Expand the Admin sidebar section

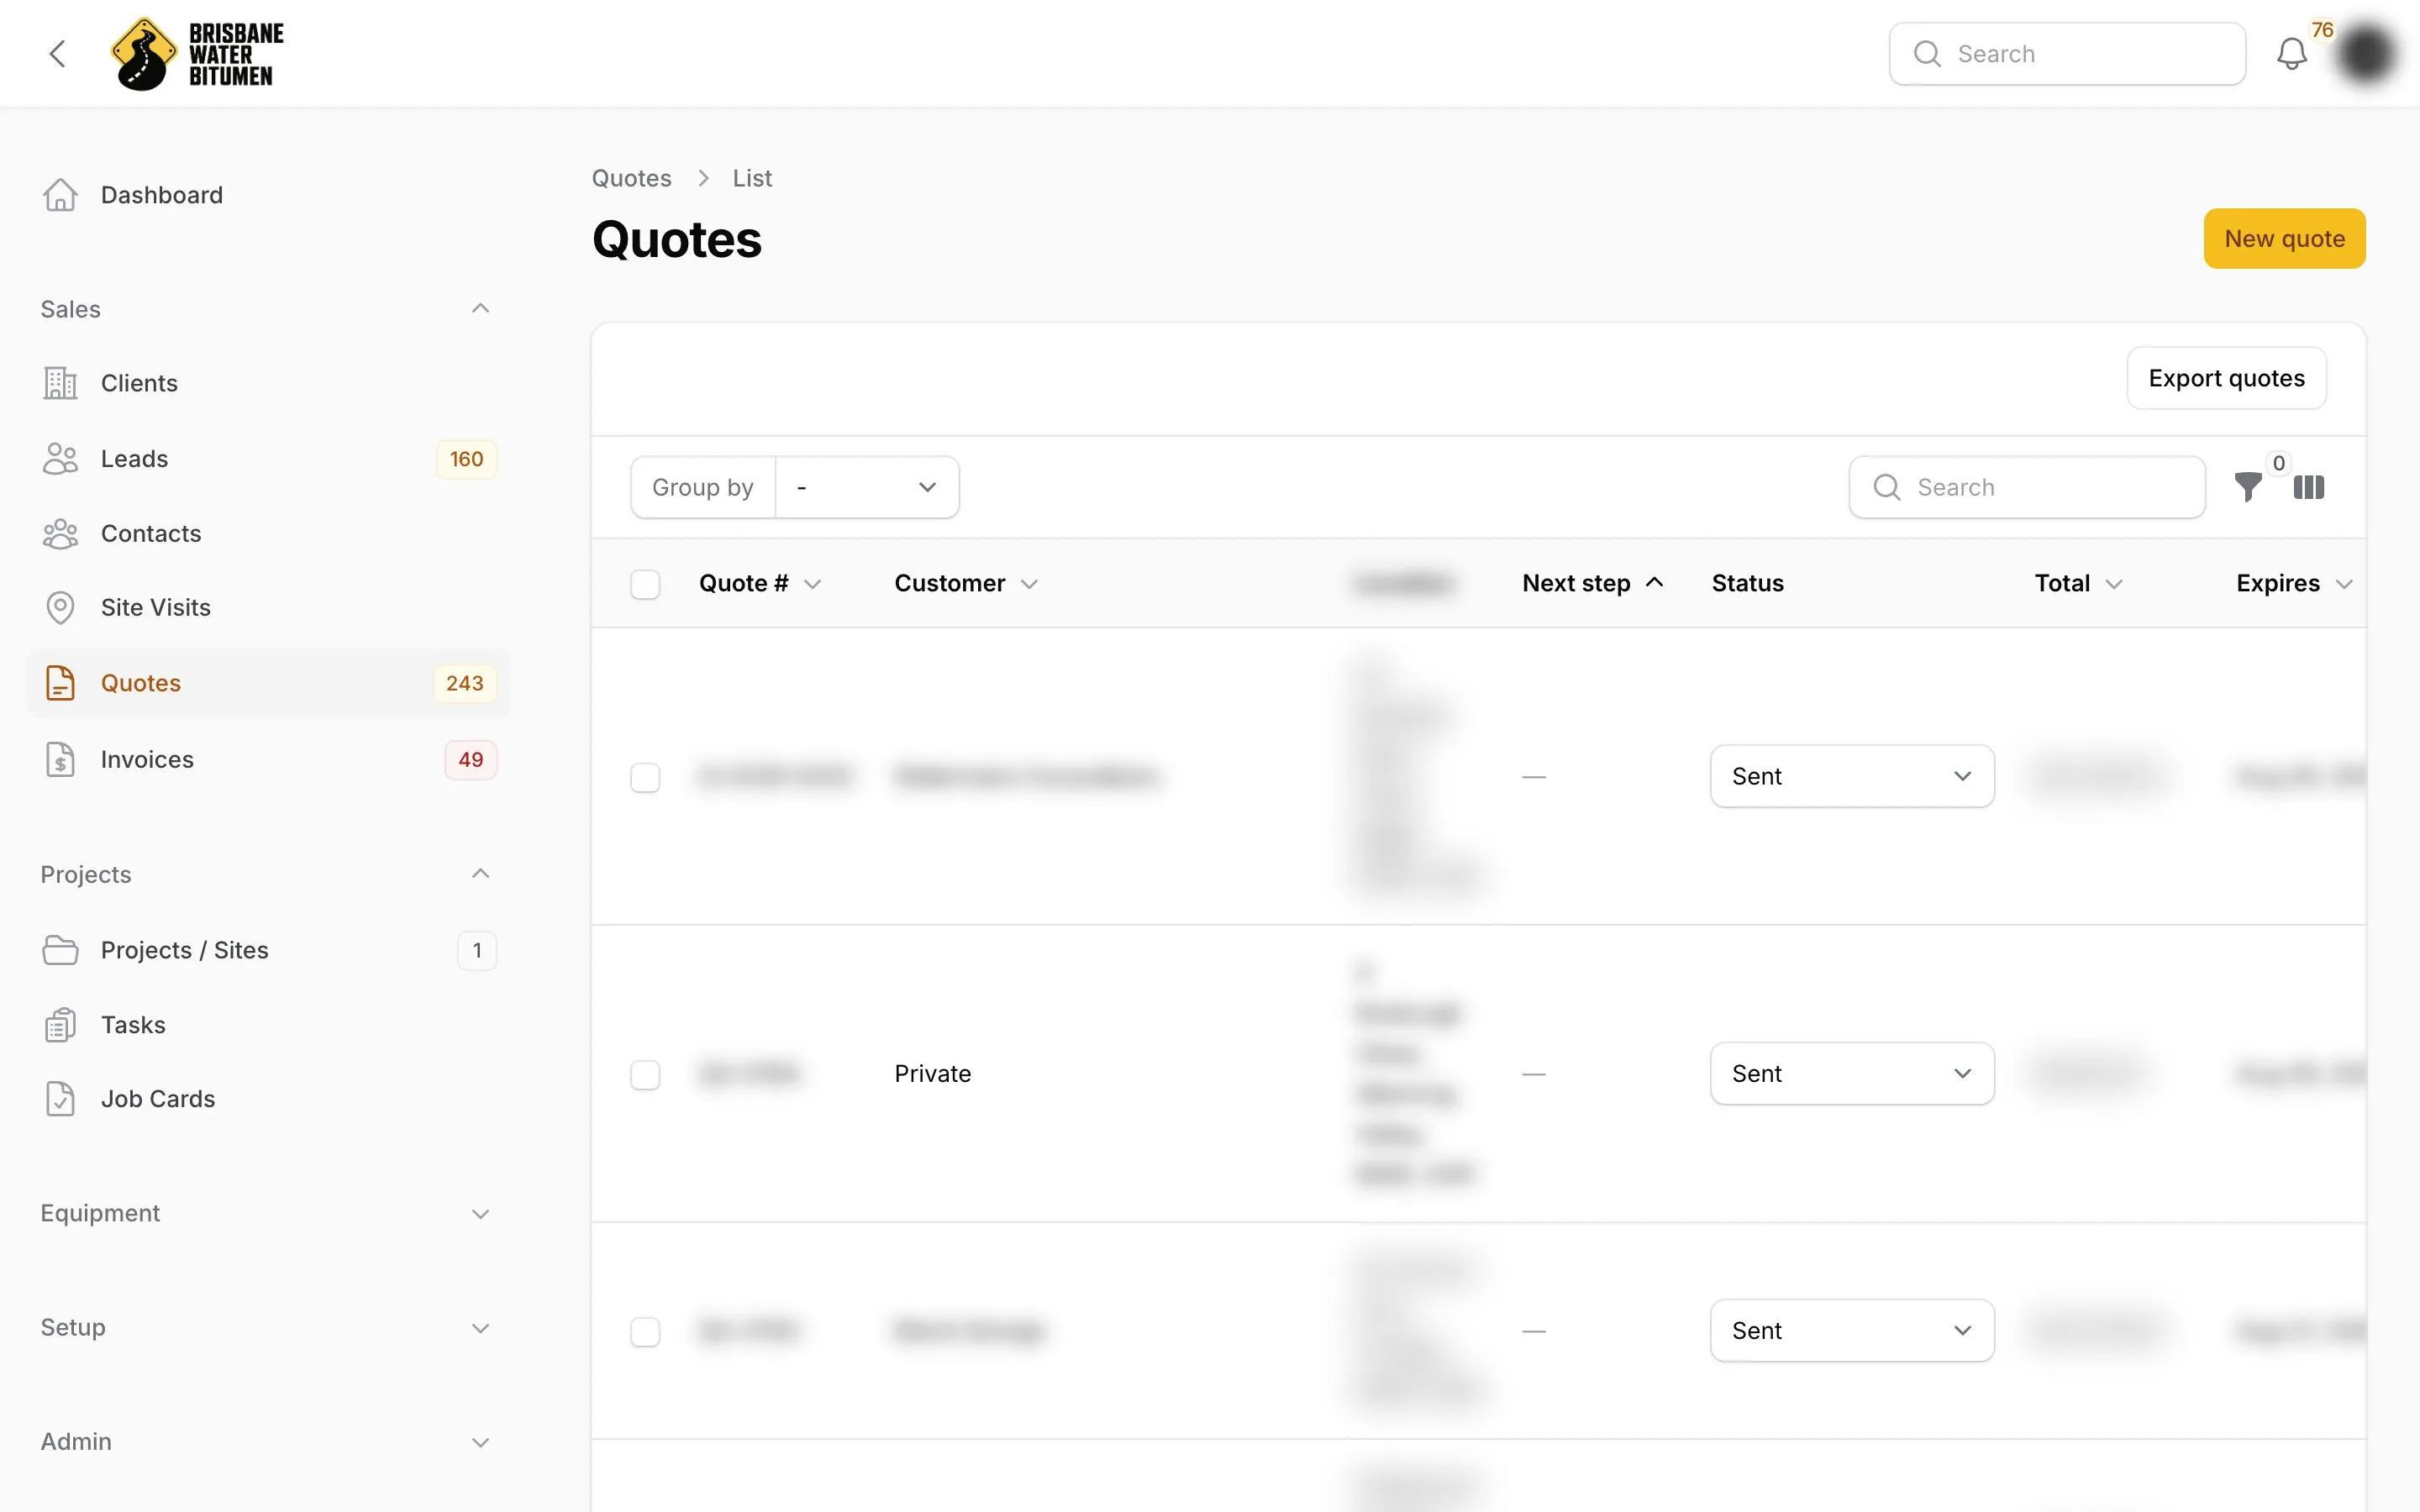(480, 1442)
